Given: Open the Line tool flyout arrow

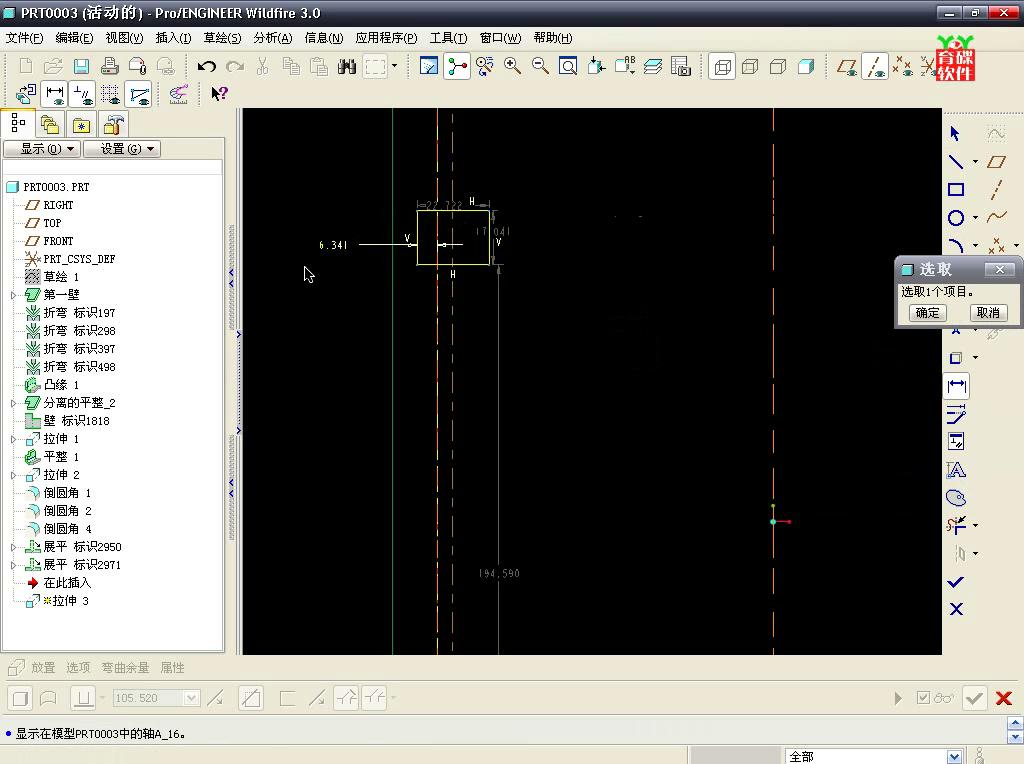Looking at the screenshot, I should (x=975, y=162).
